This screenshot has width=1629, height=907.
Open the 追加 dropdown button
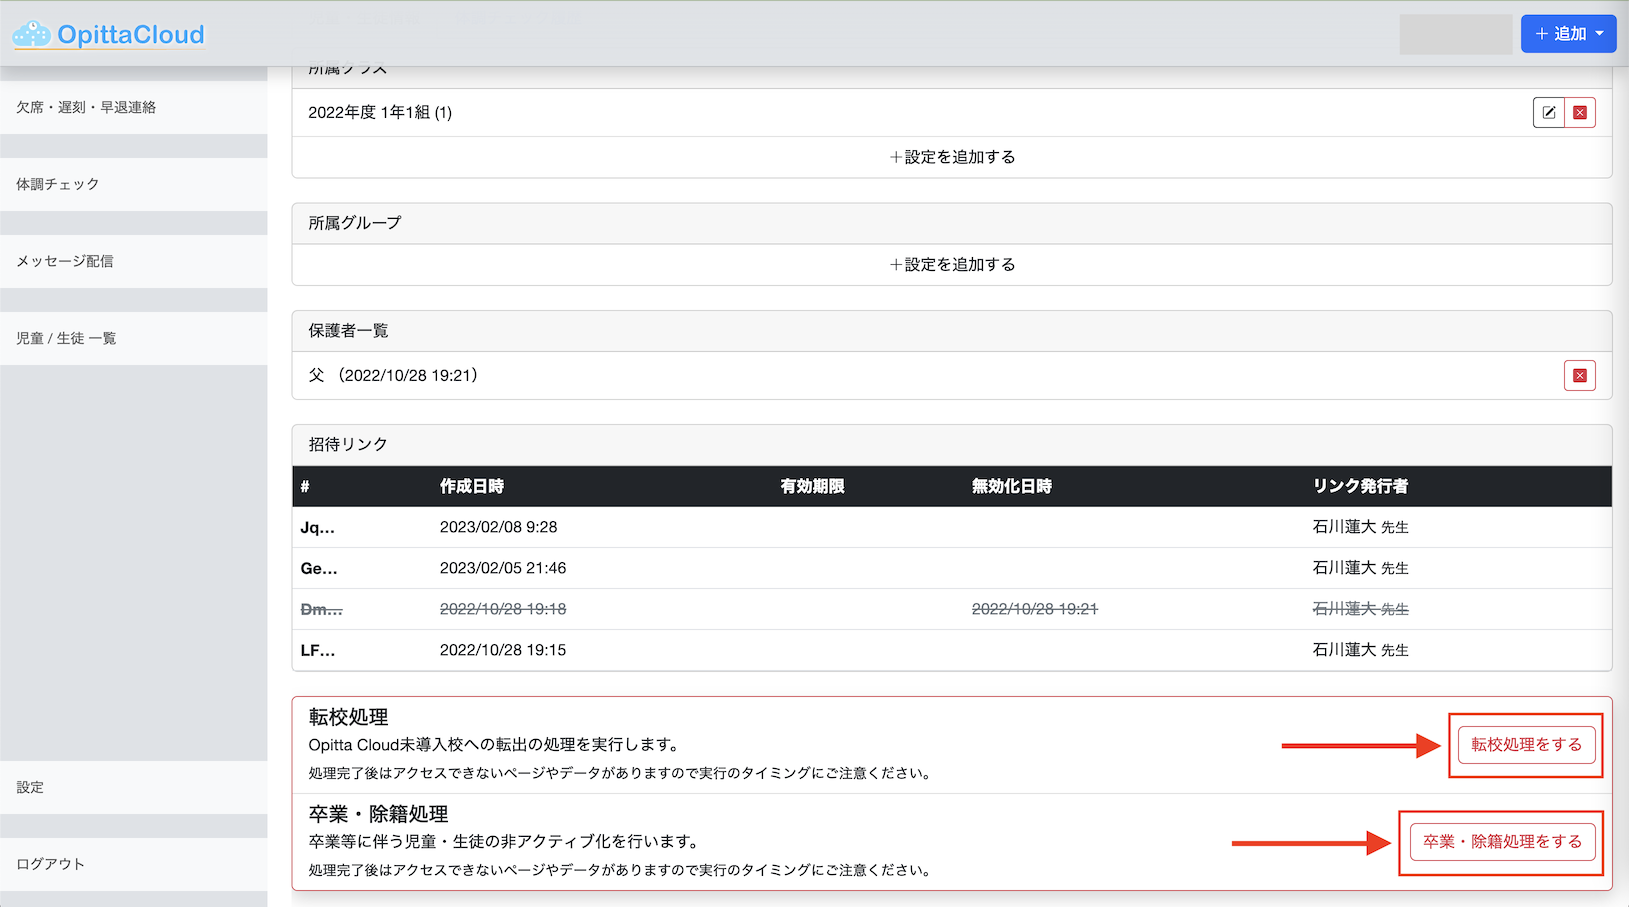tap(1568, 34)
